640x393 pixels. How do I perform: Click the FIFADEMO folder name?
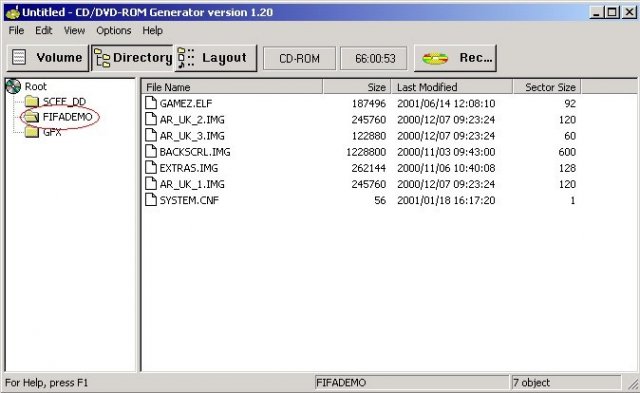pos(67,117)
